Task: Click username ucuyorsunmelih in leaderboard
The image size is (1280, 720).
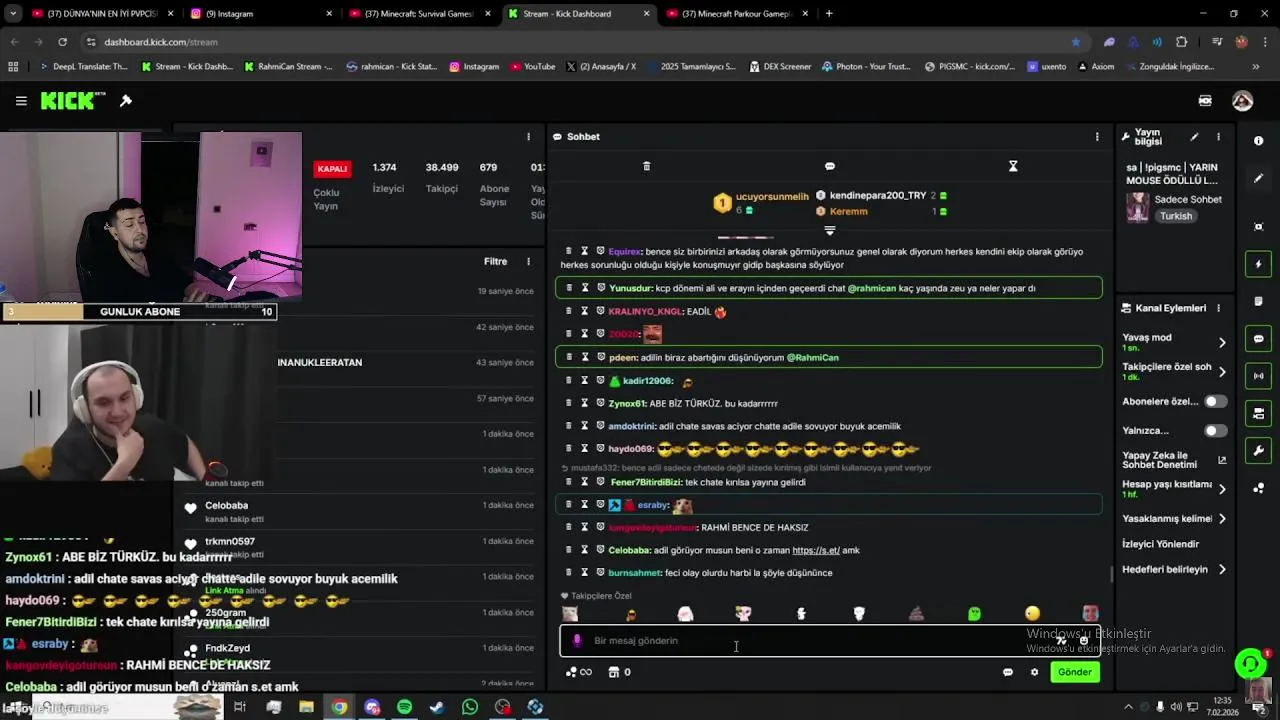Action: click(x=772, y=197)
